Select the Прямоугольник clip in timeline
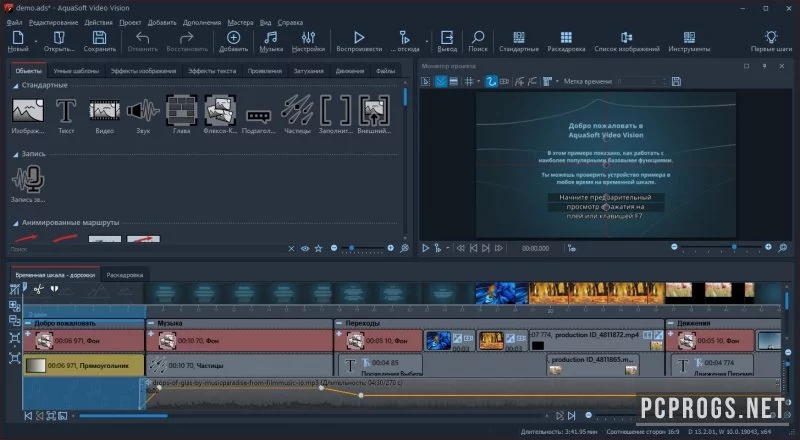 (84, 365)
